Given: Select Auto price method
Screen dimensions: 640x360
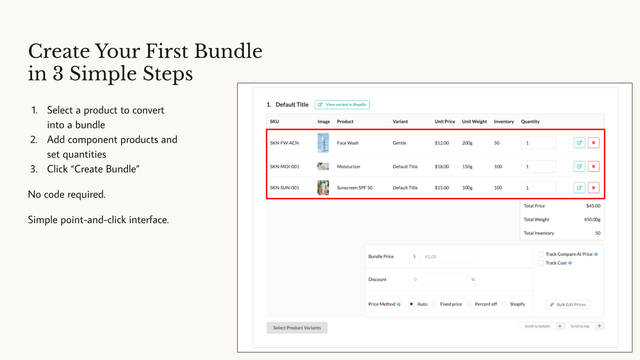Looking at the screenshot, I should (411, 304).
